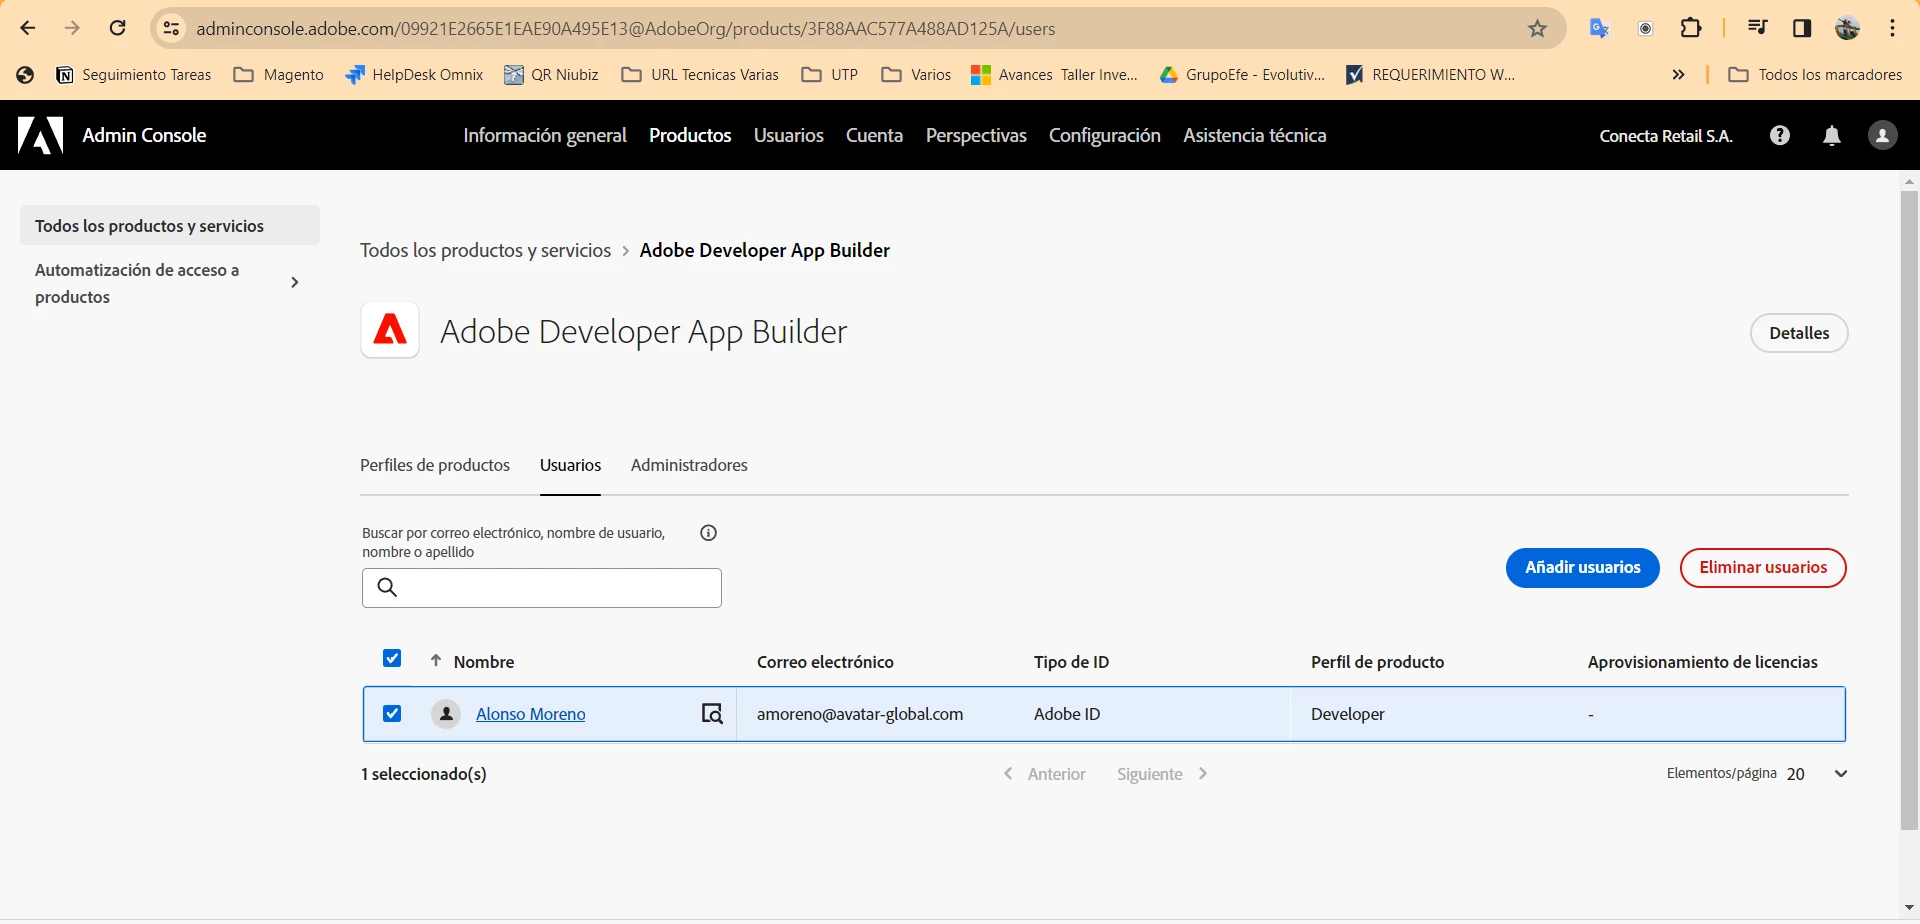Open the Detalles button
Viewport: 1920px width, 924px height.
coord(1799,333)
